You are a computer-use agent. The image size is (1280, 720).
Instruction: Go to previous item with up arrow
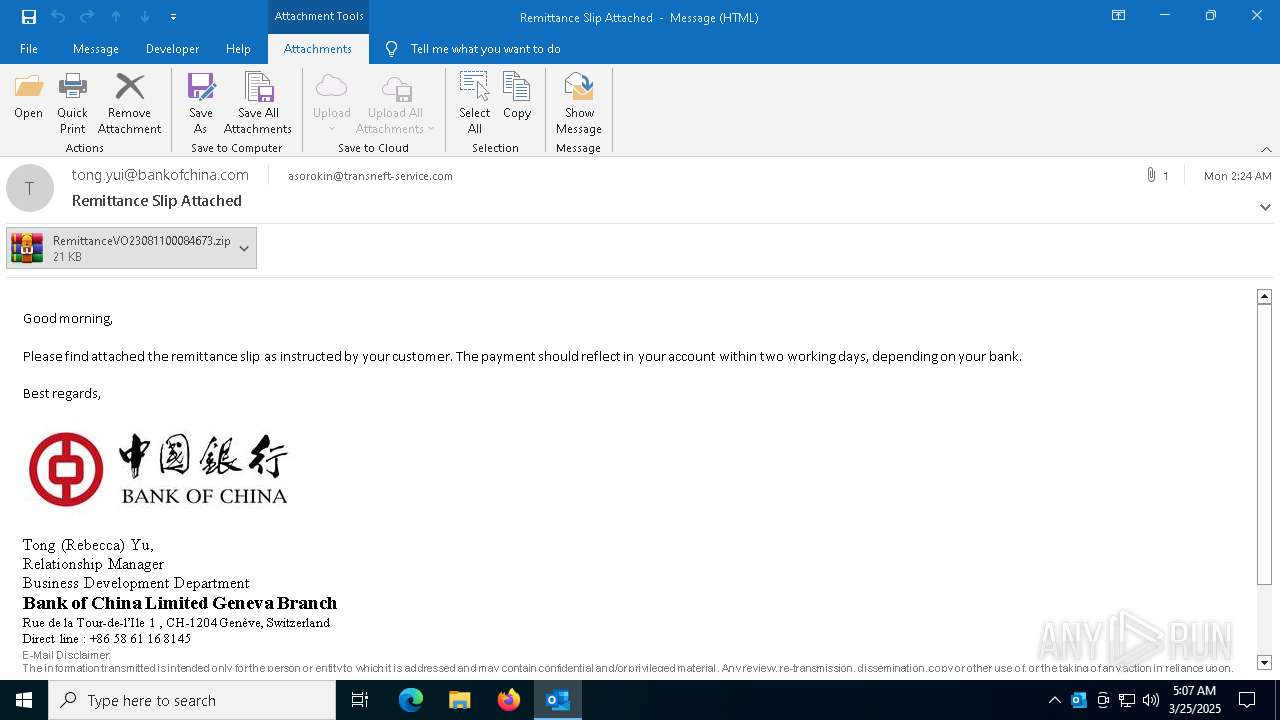click(x=116, y=16)
